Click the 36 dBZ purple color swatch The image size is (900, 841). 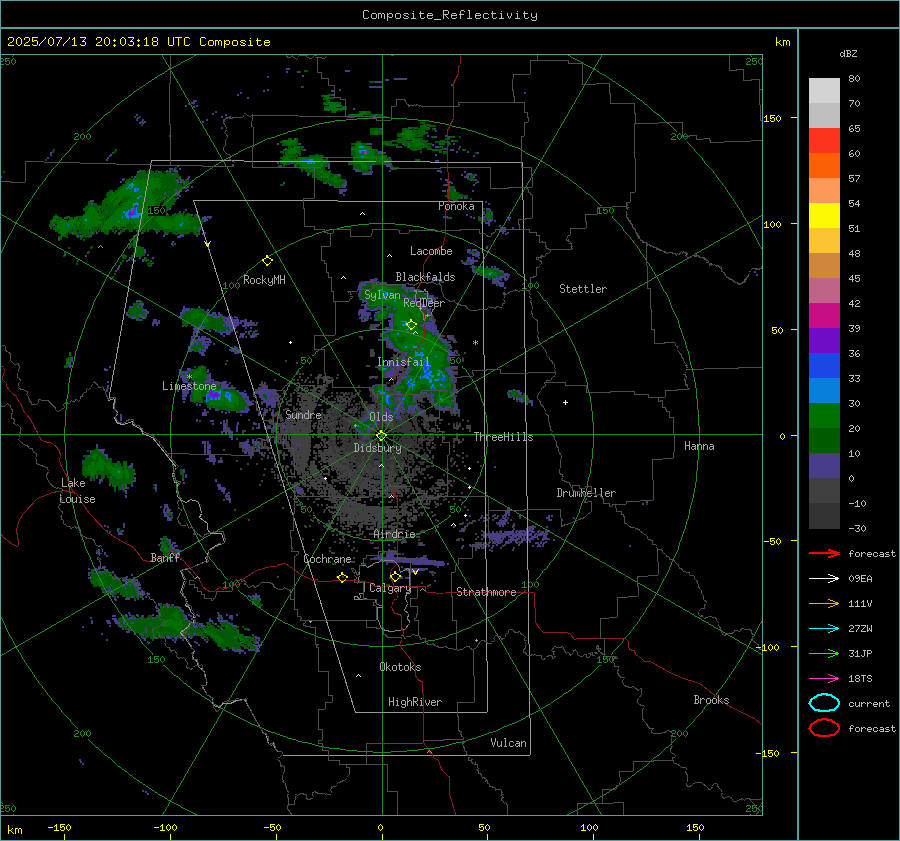824,340
